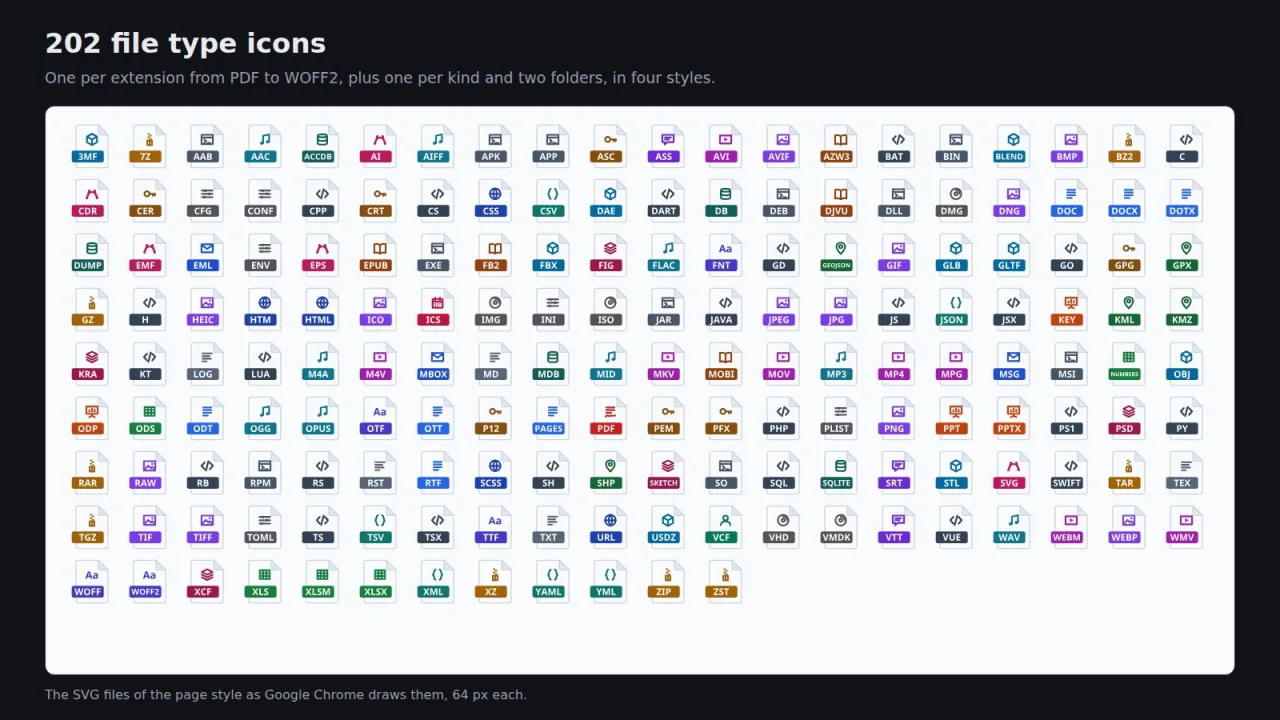Select the NUMBERS spreadsheet icon

pyautogui.click(x=1128, y=363)
